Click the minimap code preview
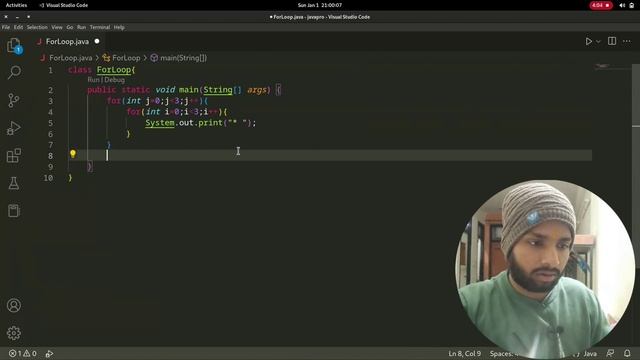The width and height of the screenshot is (640, 360). 602,65
